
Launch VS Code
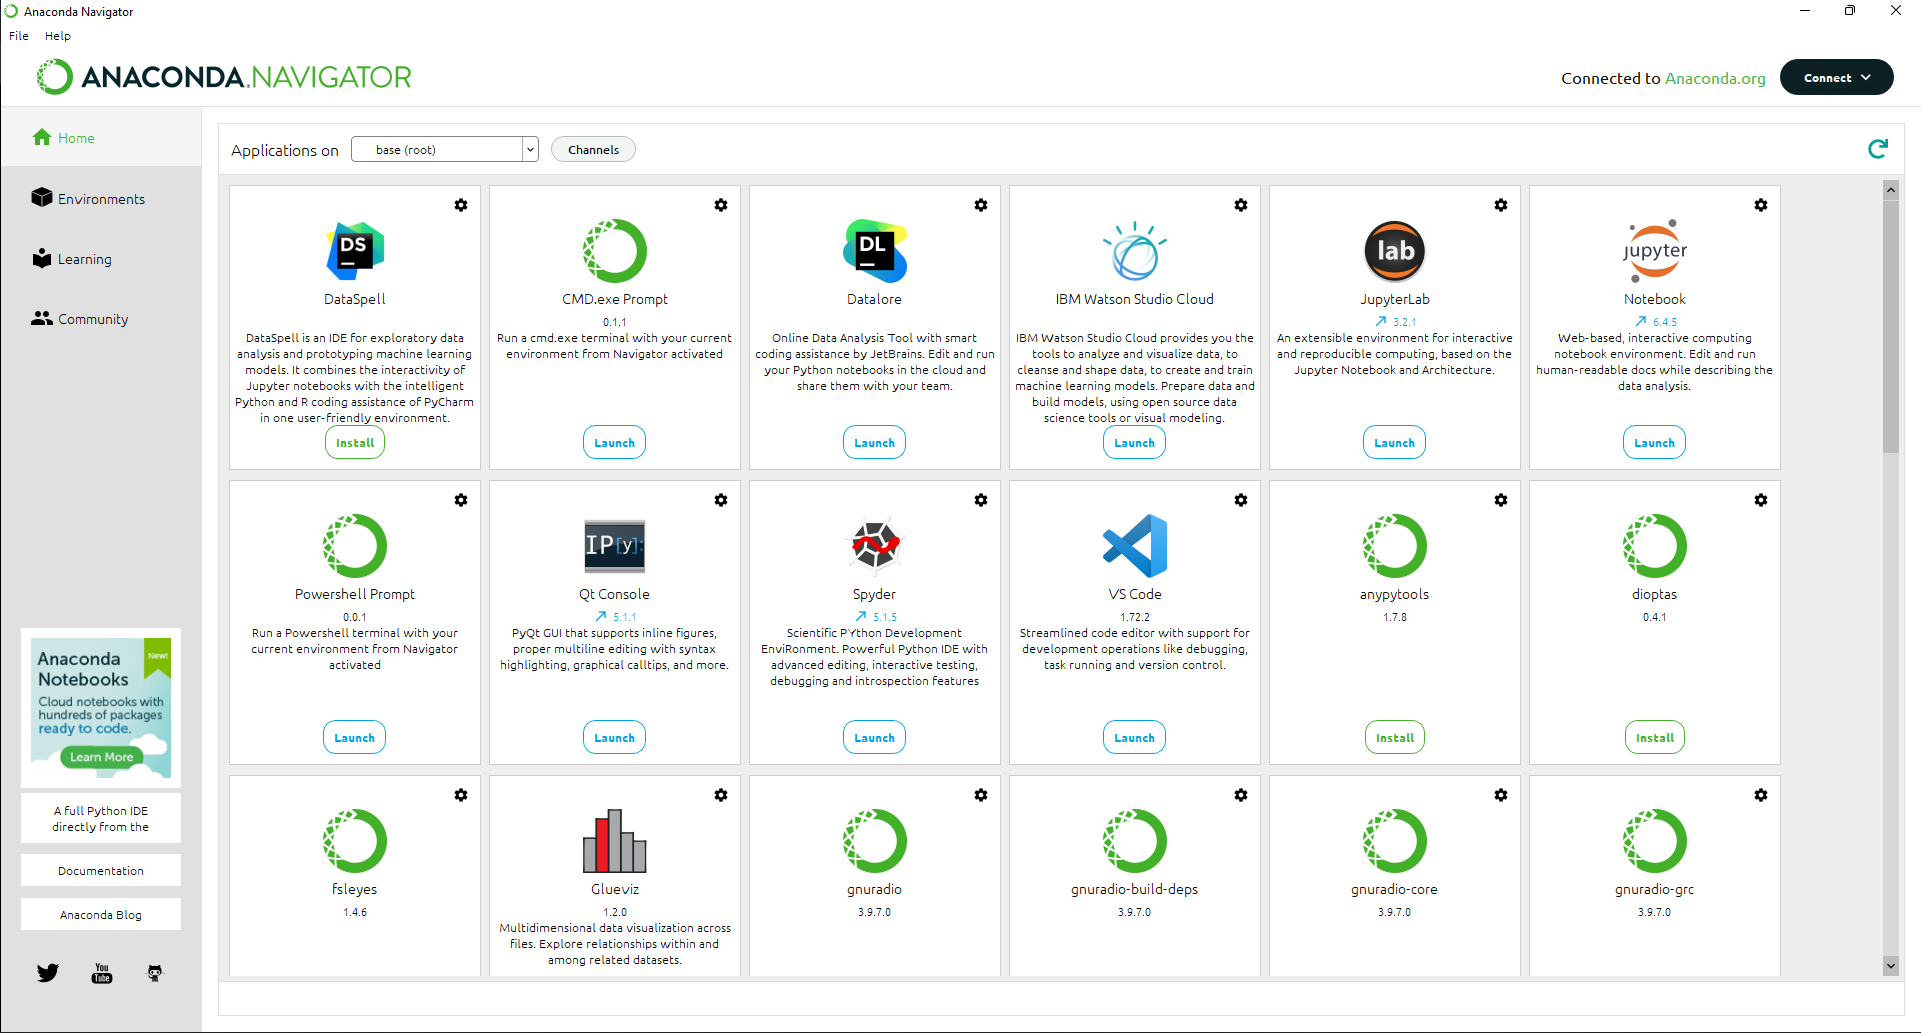[x=1134, y=737]
